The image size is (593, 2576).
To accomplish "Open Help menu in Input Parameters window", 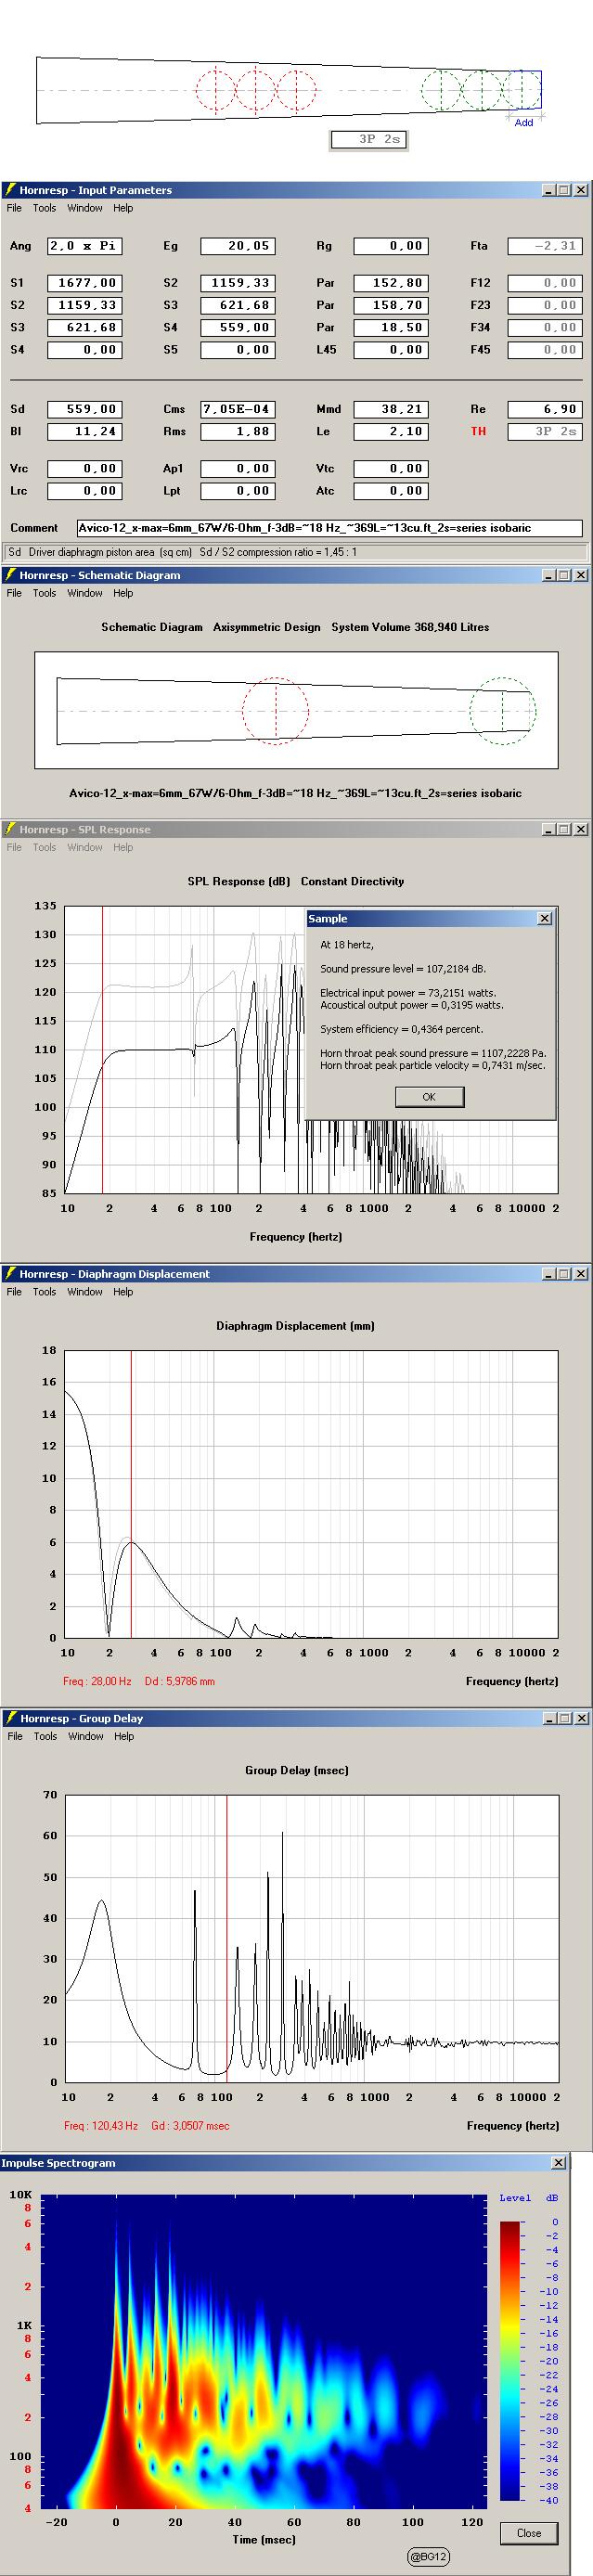I will 123,208.
